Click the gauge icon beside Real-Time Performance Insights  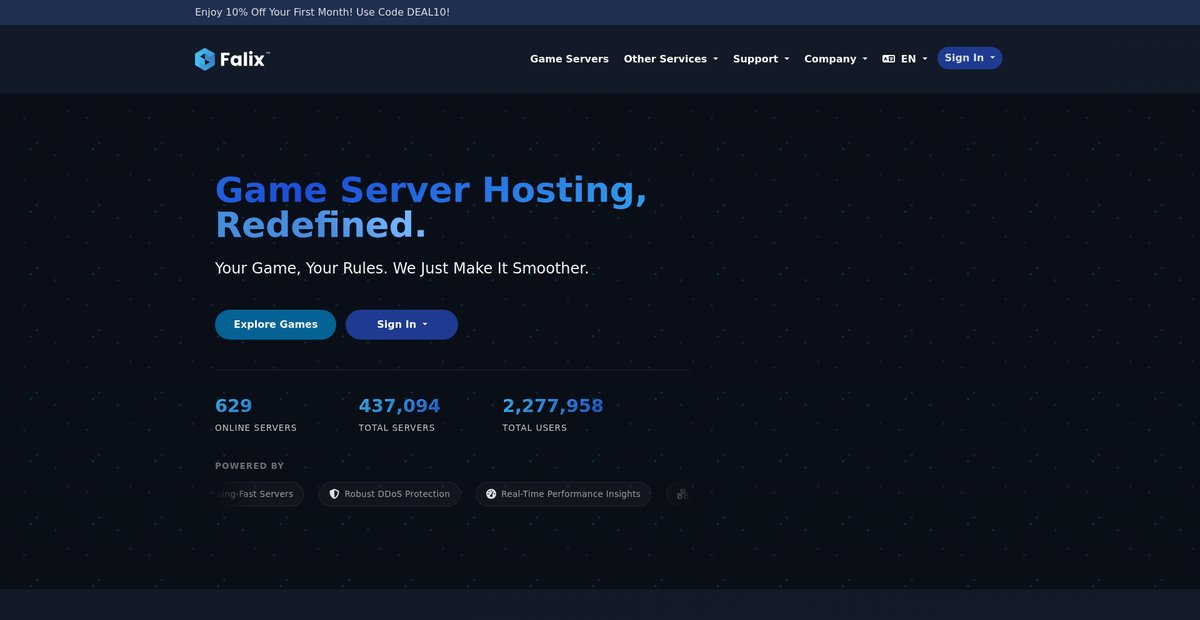click(x=491, y=494)
